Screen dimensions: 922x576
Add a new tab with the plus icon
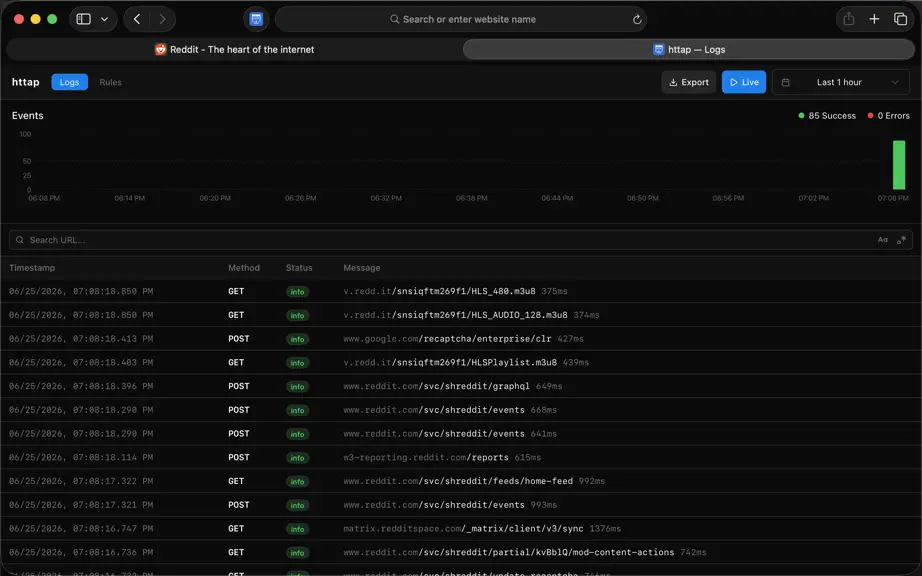tap(874, 19)
